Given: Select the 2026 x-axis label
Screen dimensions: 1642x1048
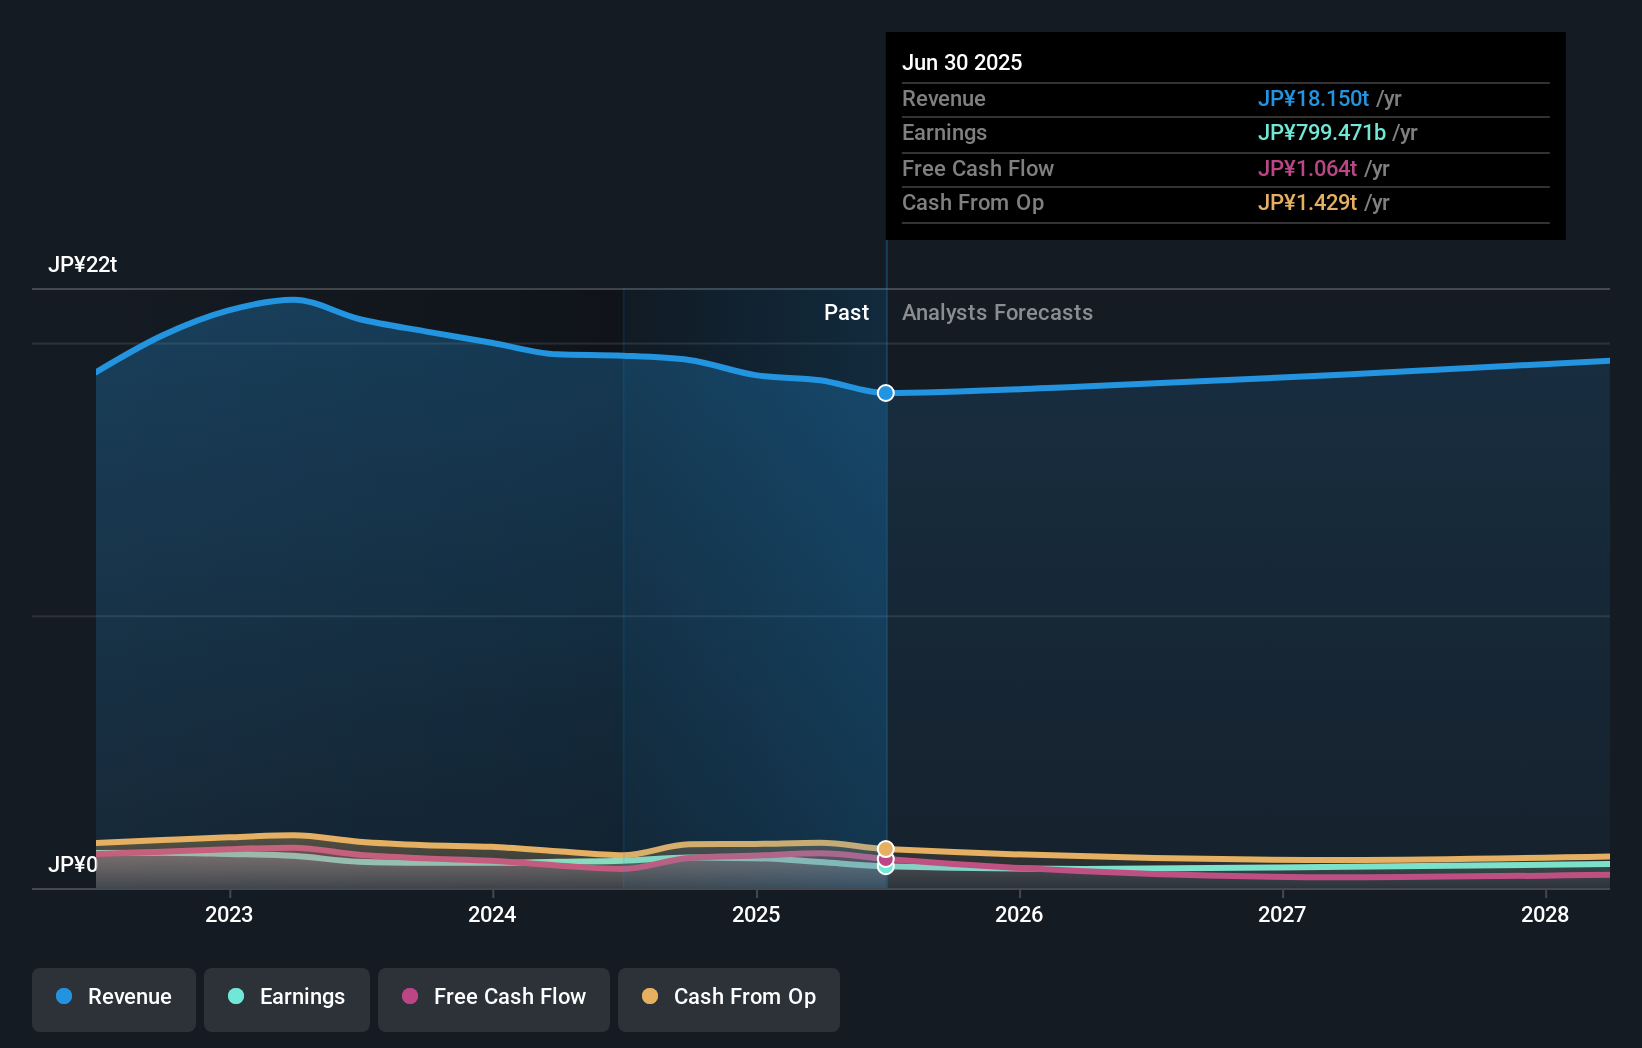Looking at the screenshot, I should [x=1019, y=914].
